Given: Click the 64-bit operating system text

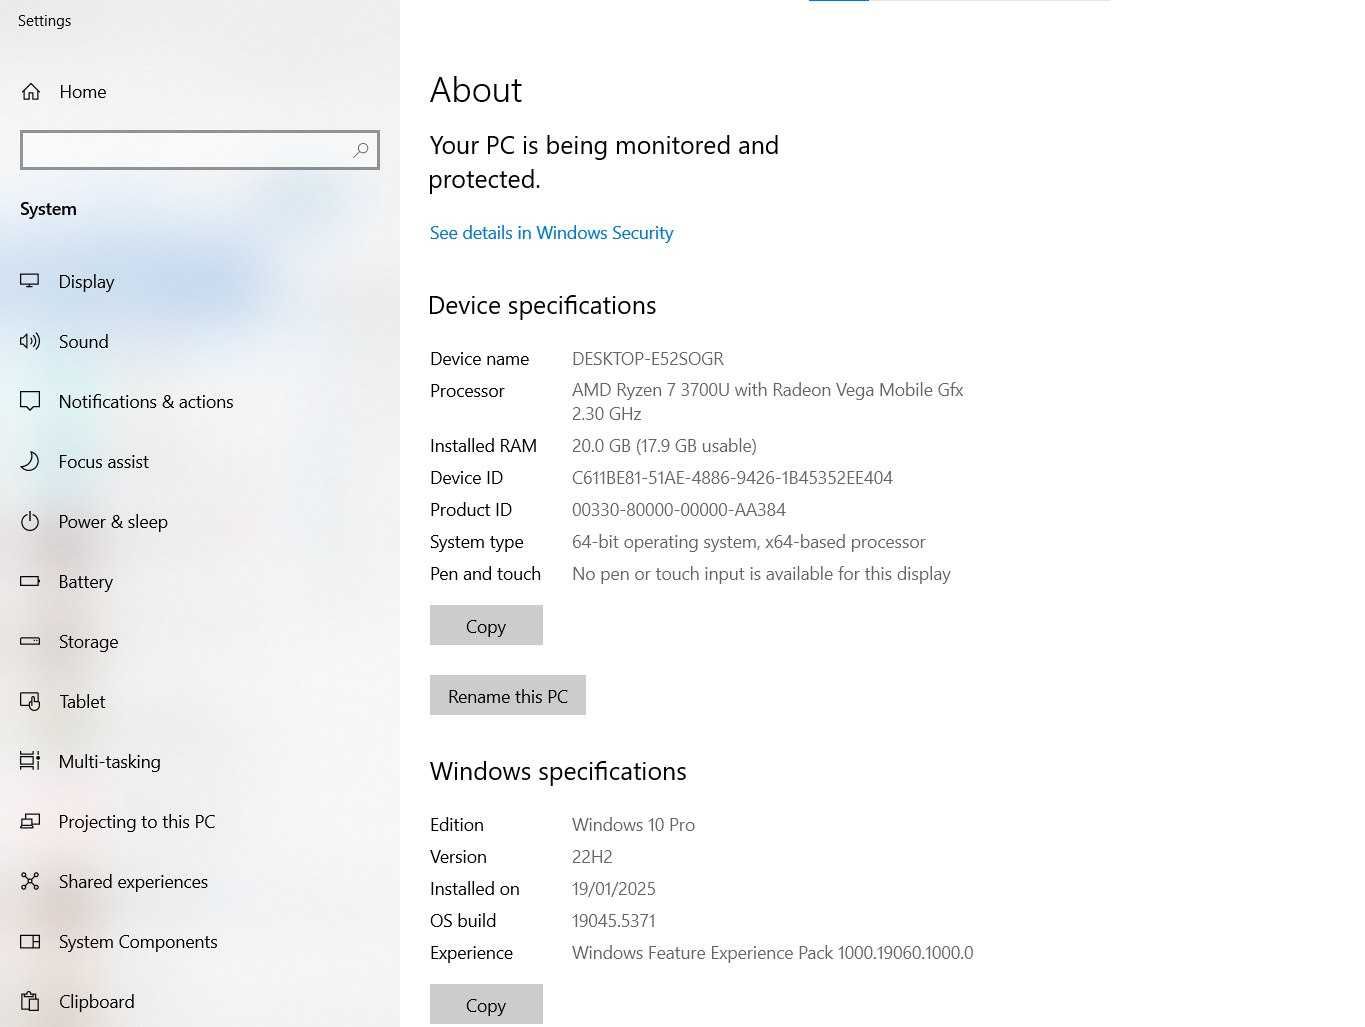Looking at the screenshot, I should [749, 542].
